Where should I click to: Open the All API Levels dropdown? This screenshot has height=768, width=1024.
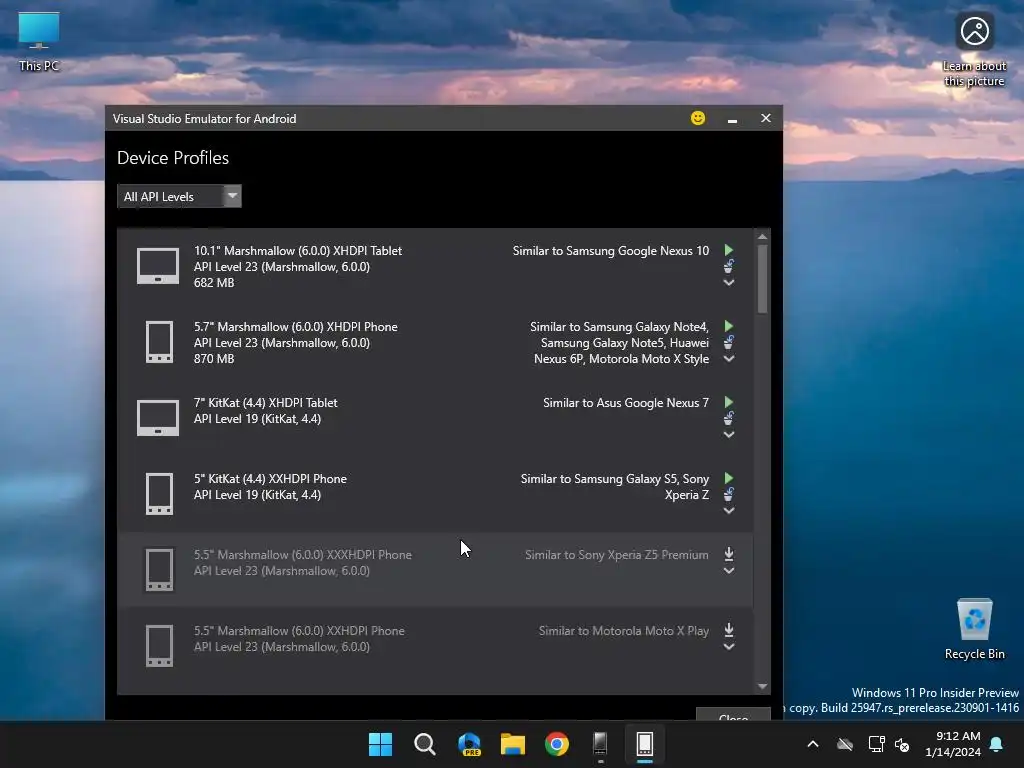click(179, 196)
